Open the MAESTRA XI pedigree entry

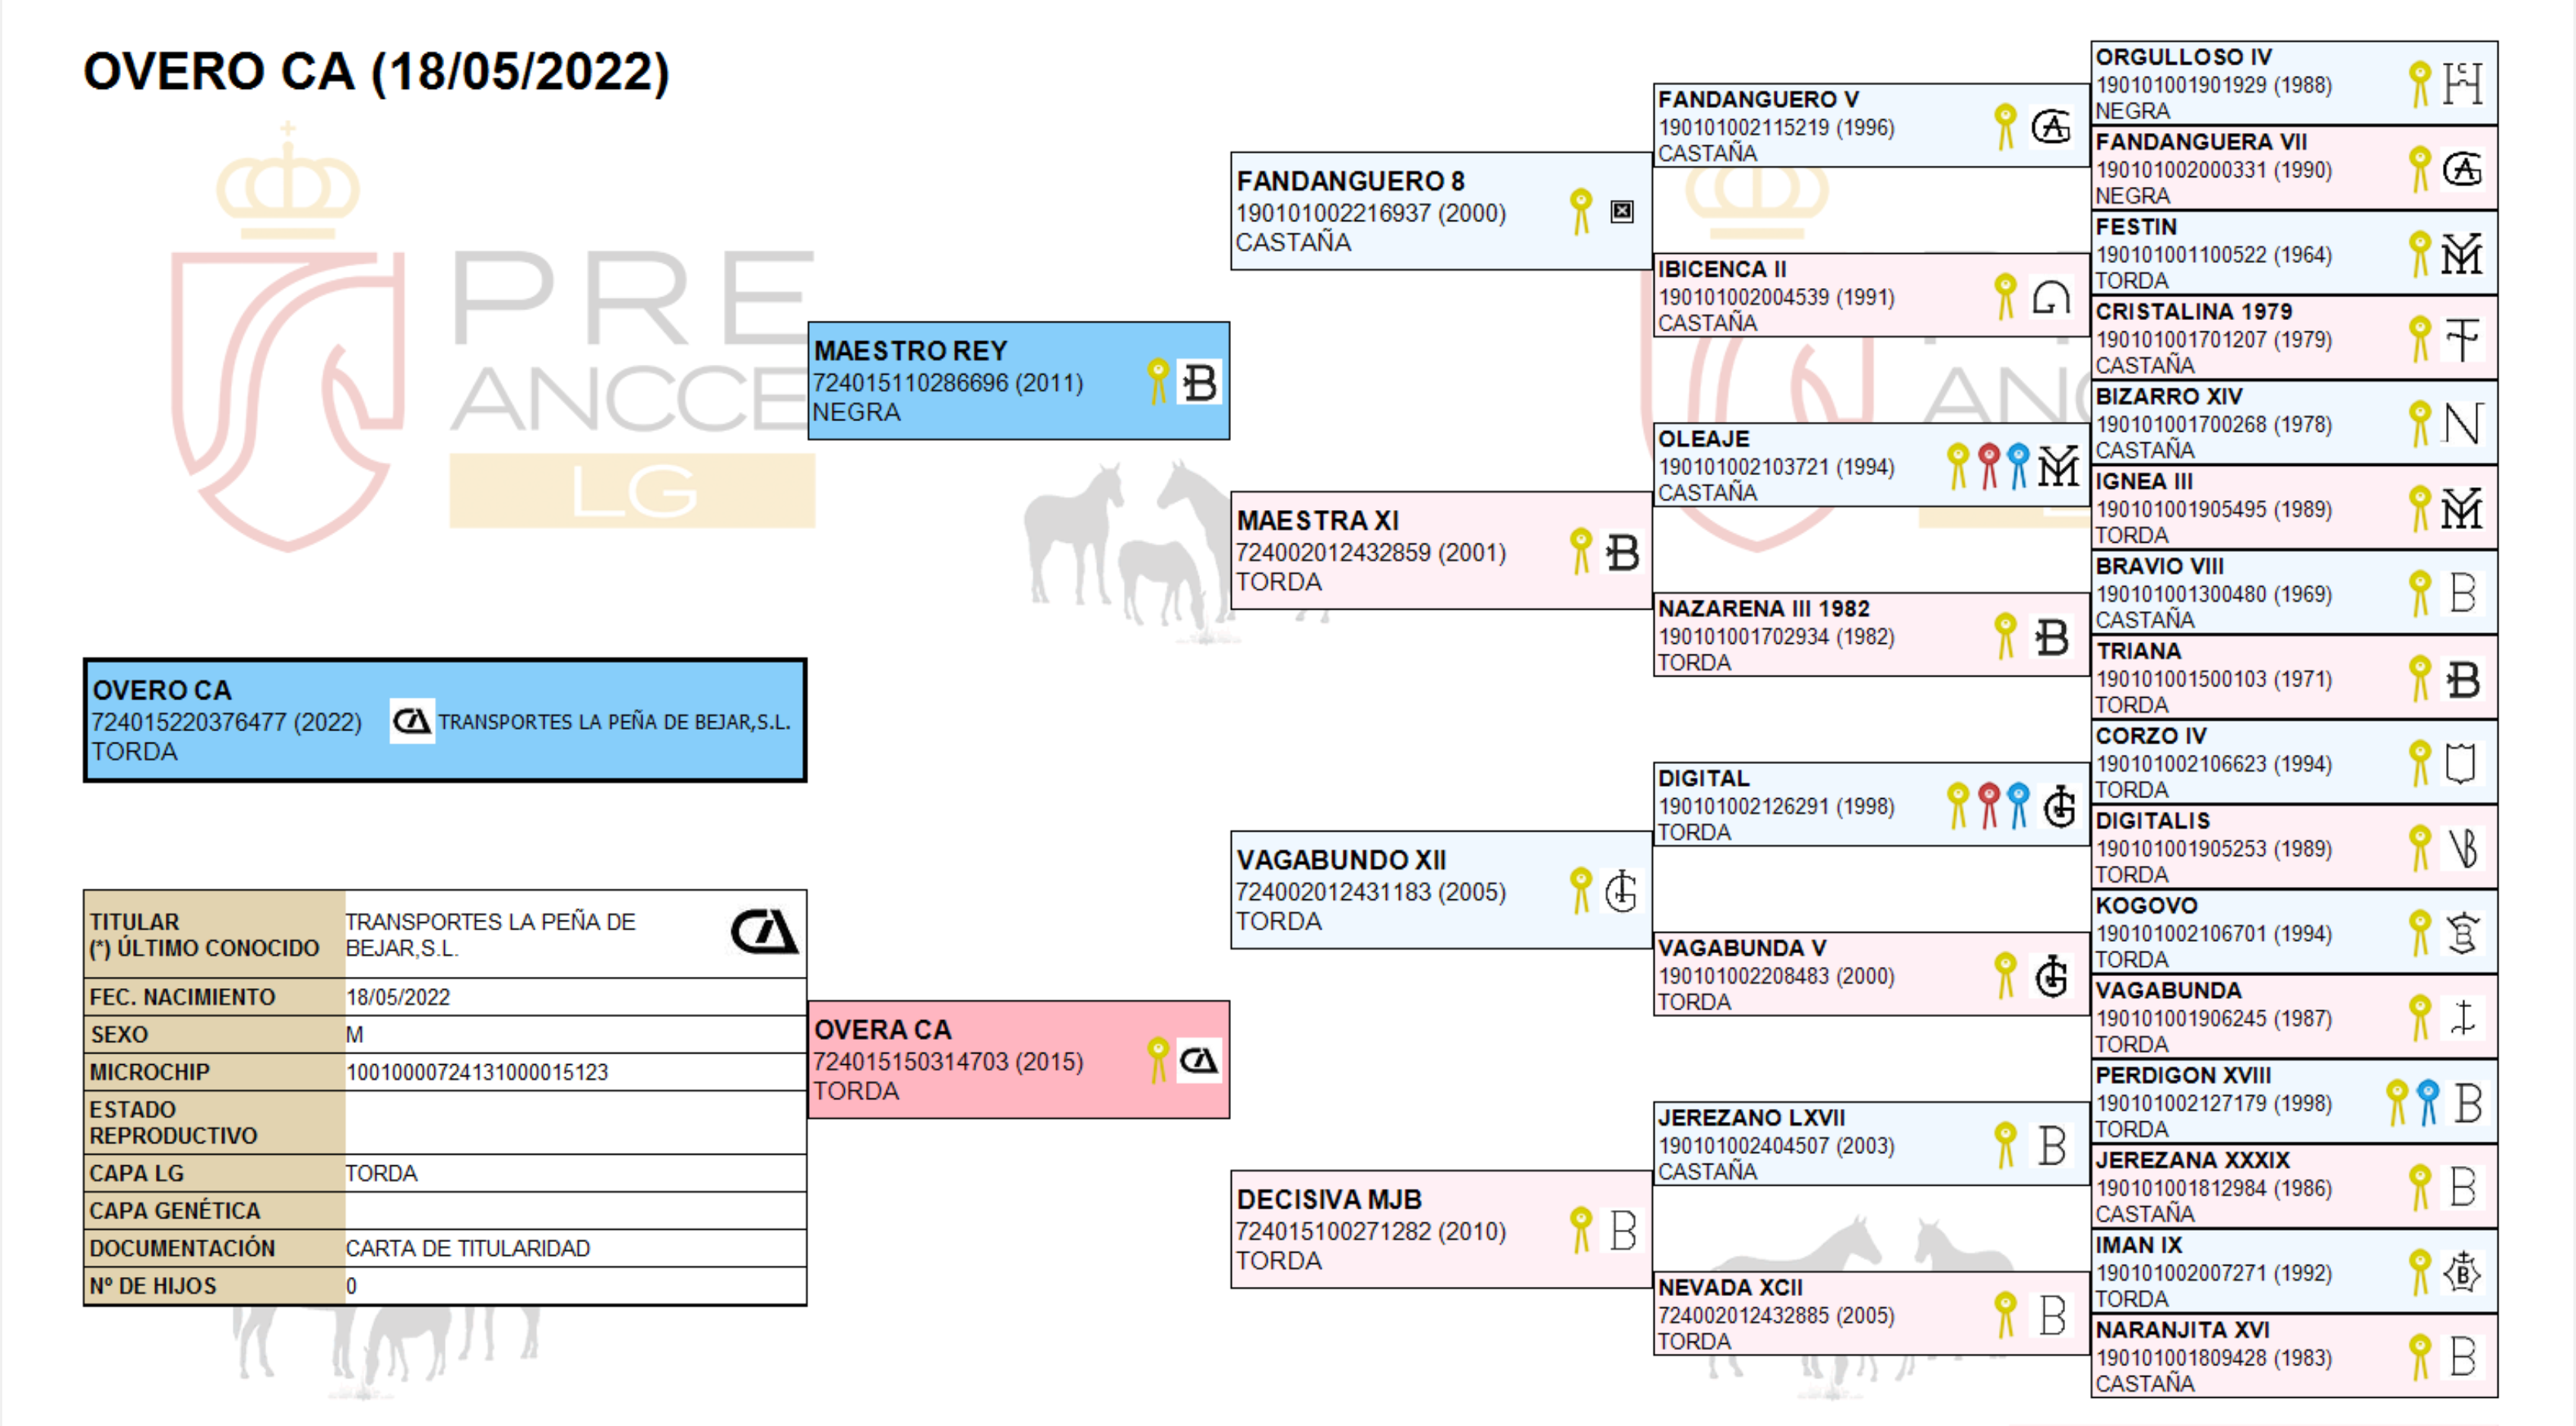[1317, 520]
